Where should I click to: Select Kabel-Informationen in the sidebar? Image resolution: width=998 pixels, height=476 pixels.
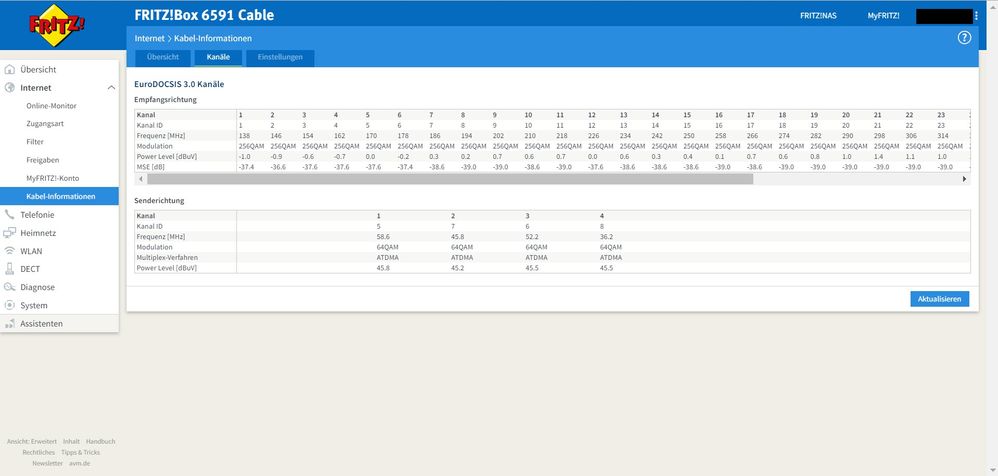(x=59, y=196)
